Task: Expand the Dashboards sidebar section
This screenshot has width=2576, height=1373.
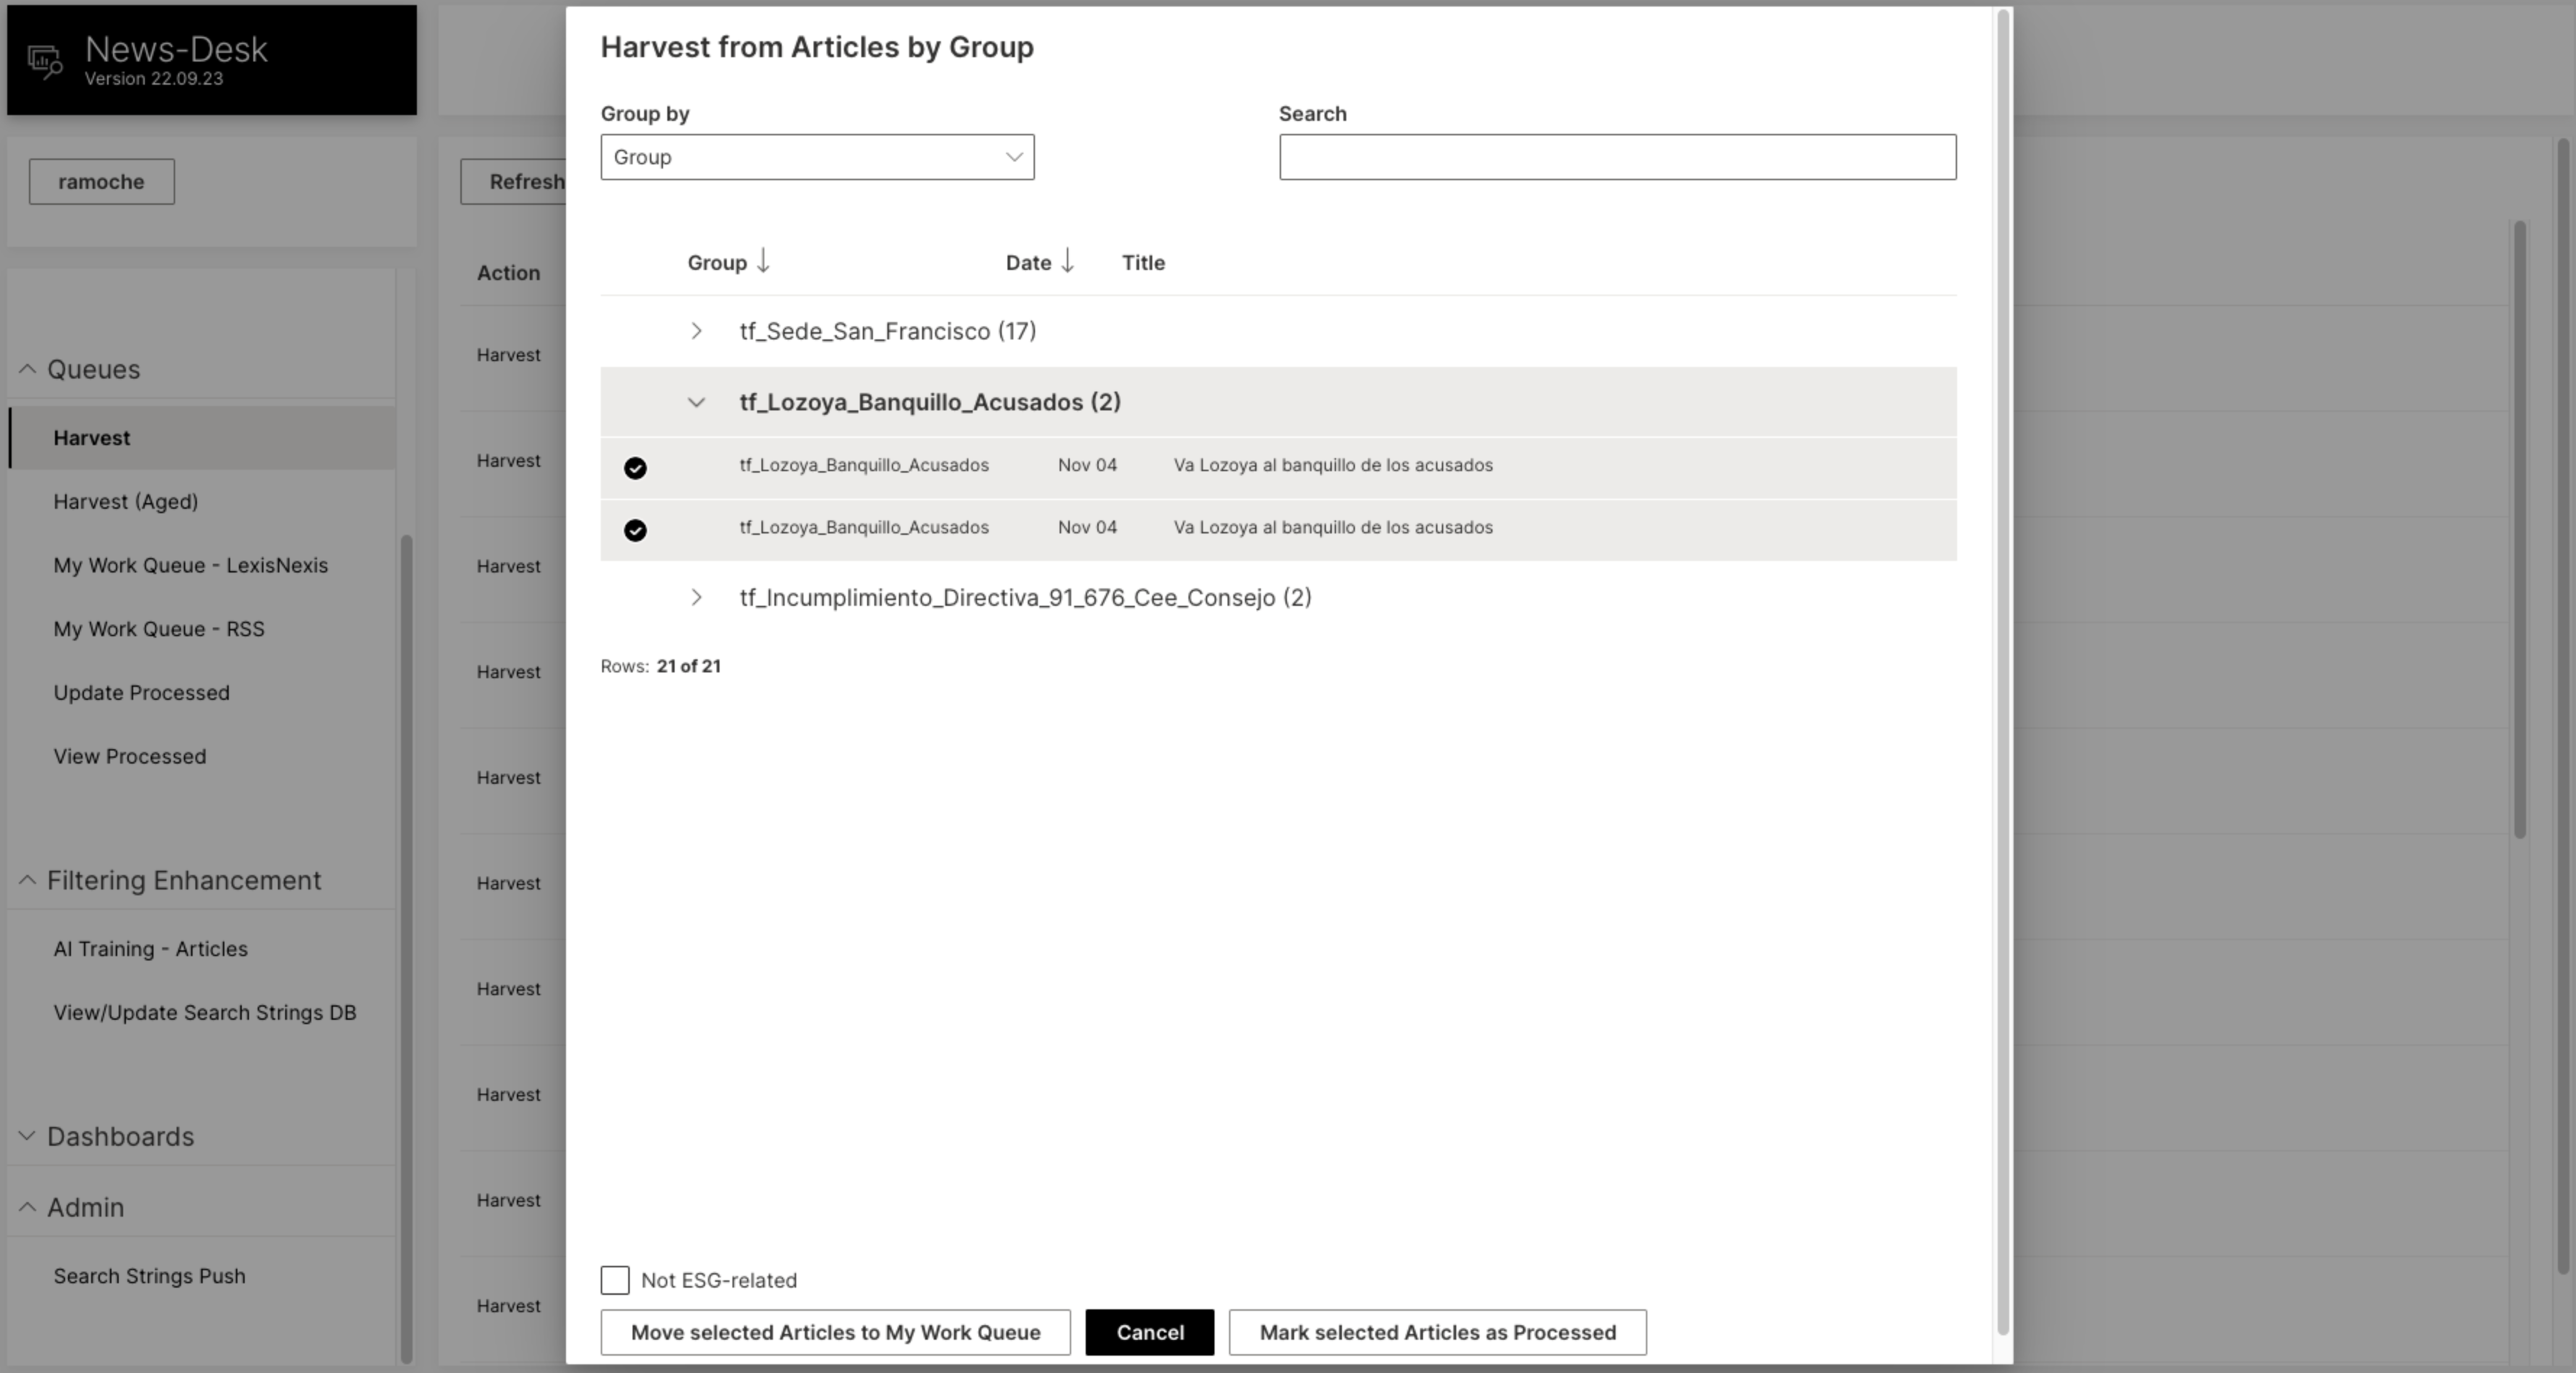Action: pyautogui.click(x=27, y=1136)
